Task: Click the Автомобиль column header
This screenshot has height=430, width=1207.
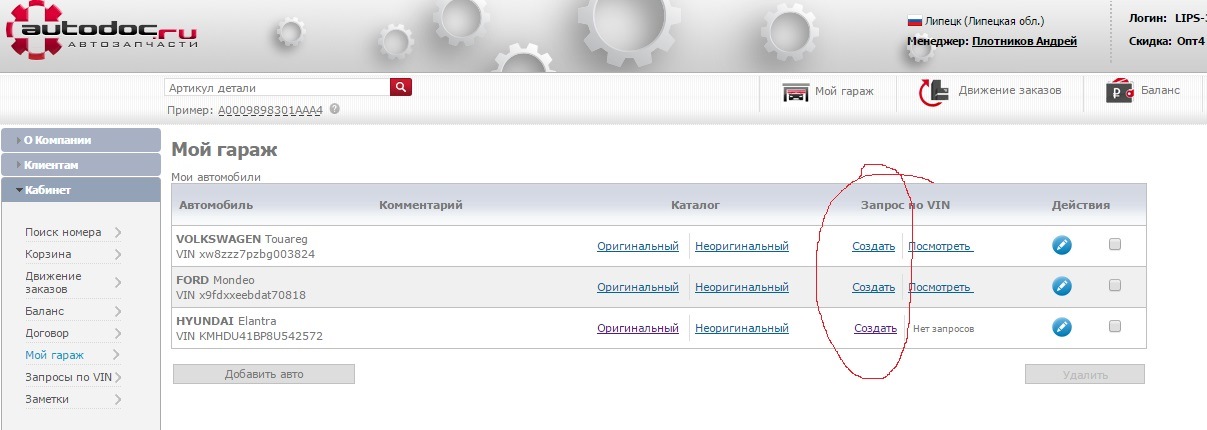Action: click(216, 205)
